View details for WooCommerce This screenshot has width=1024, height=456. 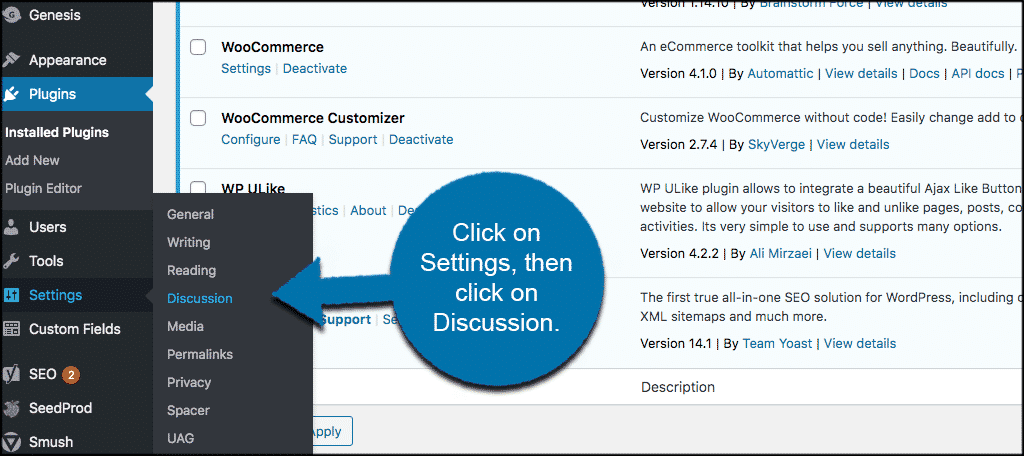coord(861,74)
